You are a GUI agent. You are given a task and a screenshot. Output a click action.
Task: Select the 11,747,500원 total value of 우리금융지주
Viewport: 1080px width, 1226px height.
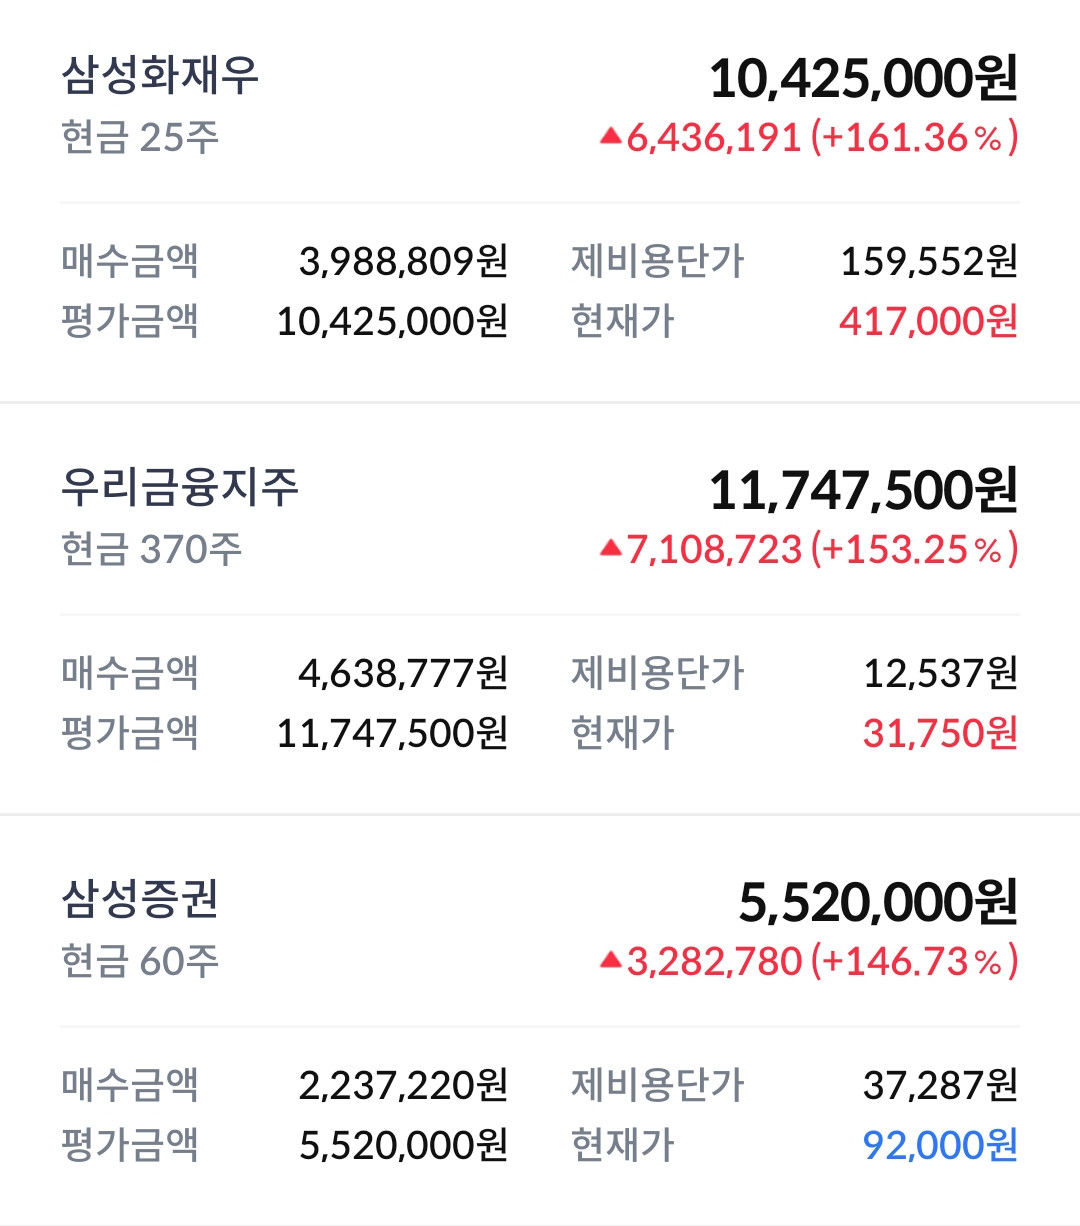863,491
